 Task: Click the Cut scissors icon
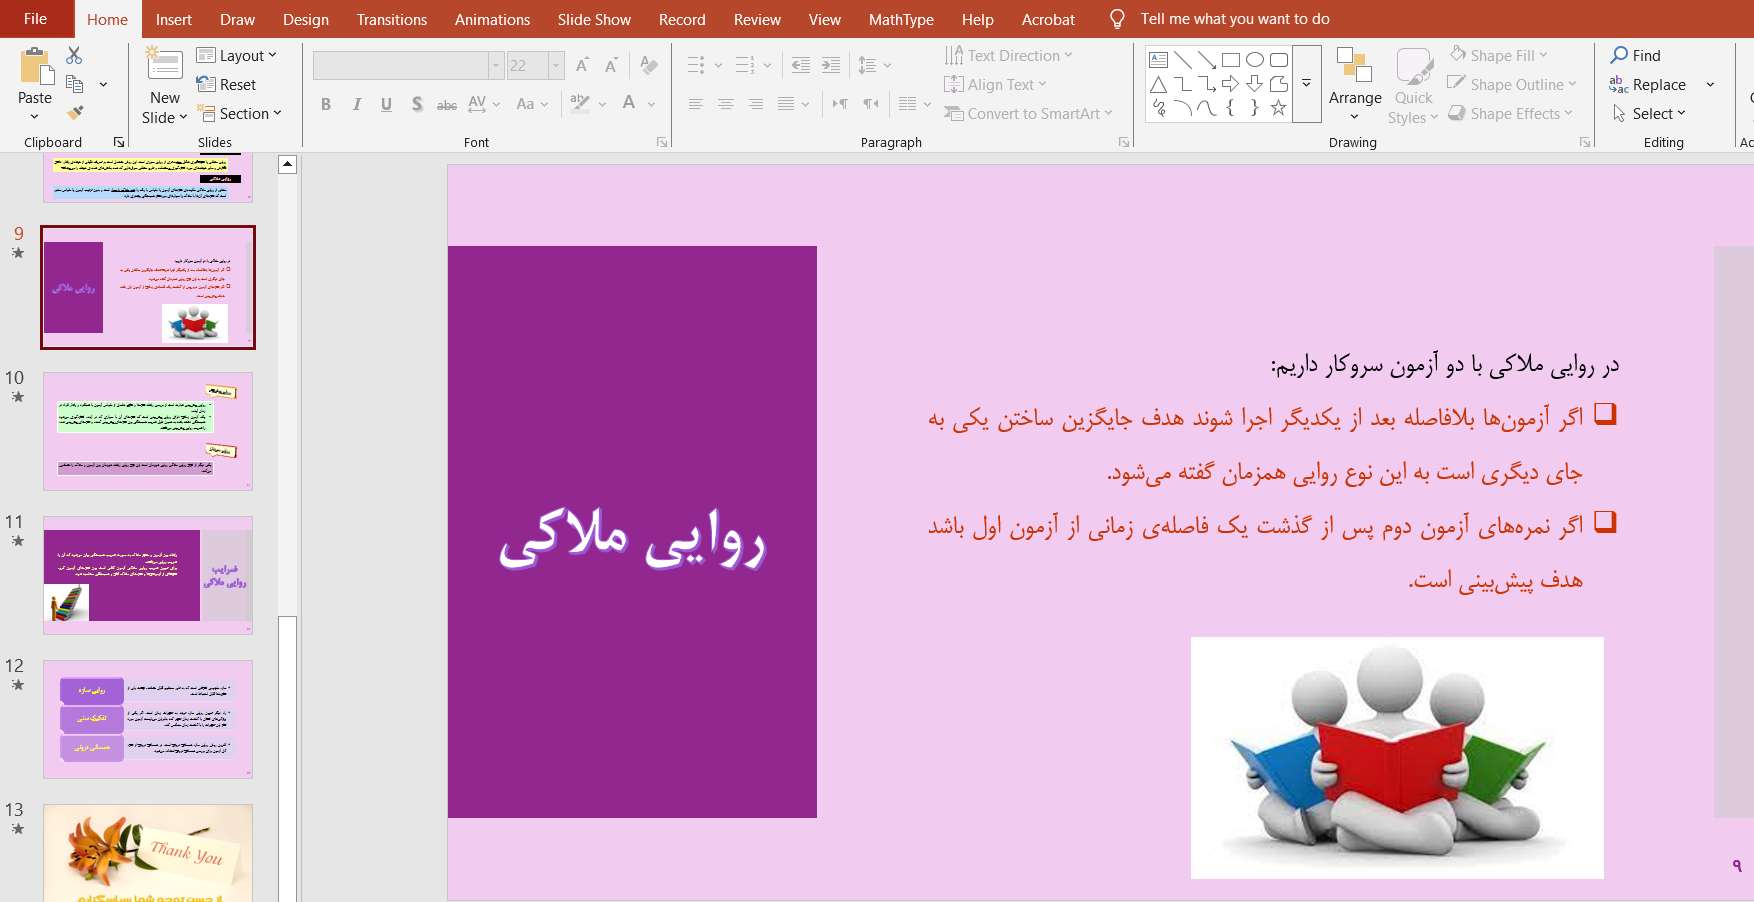point(74,56)
